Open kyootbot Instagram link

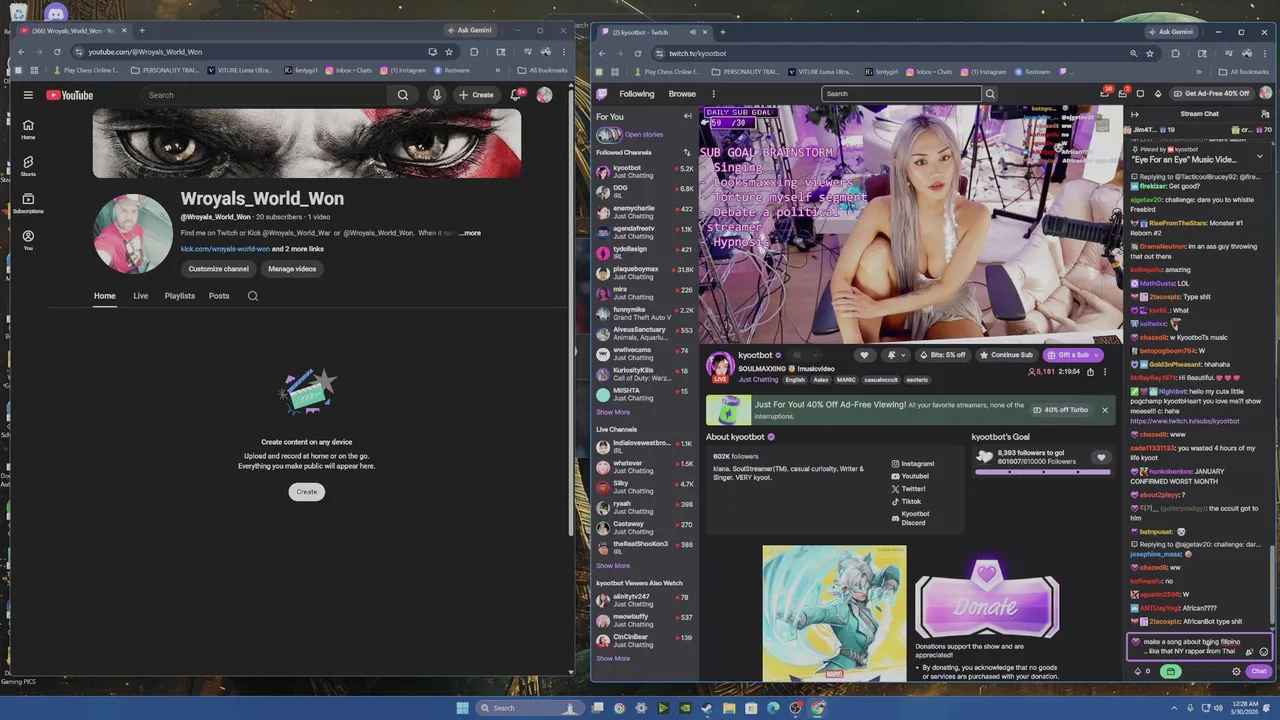(x=913, y=464)
